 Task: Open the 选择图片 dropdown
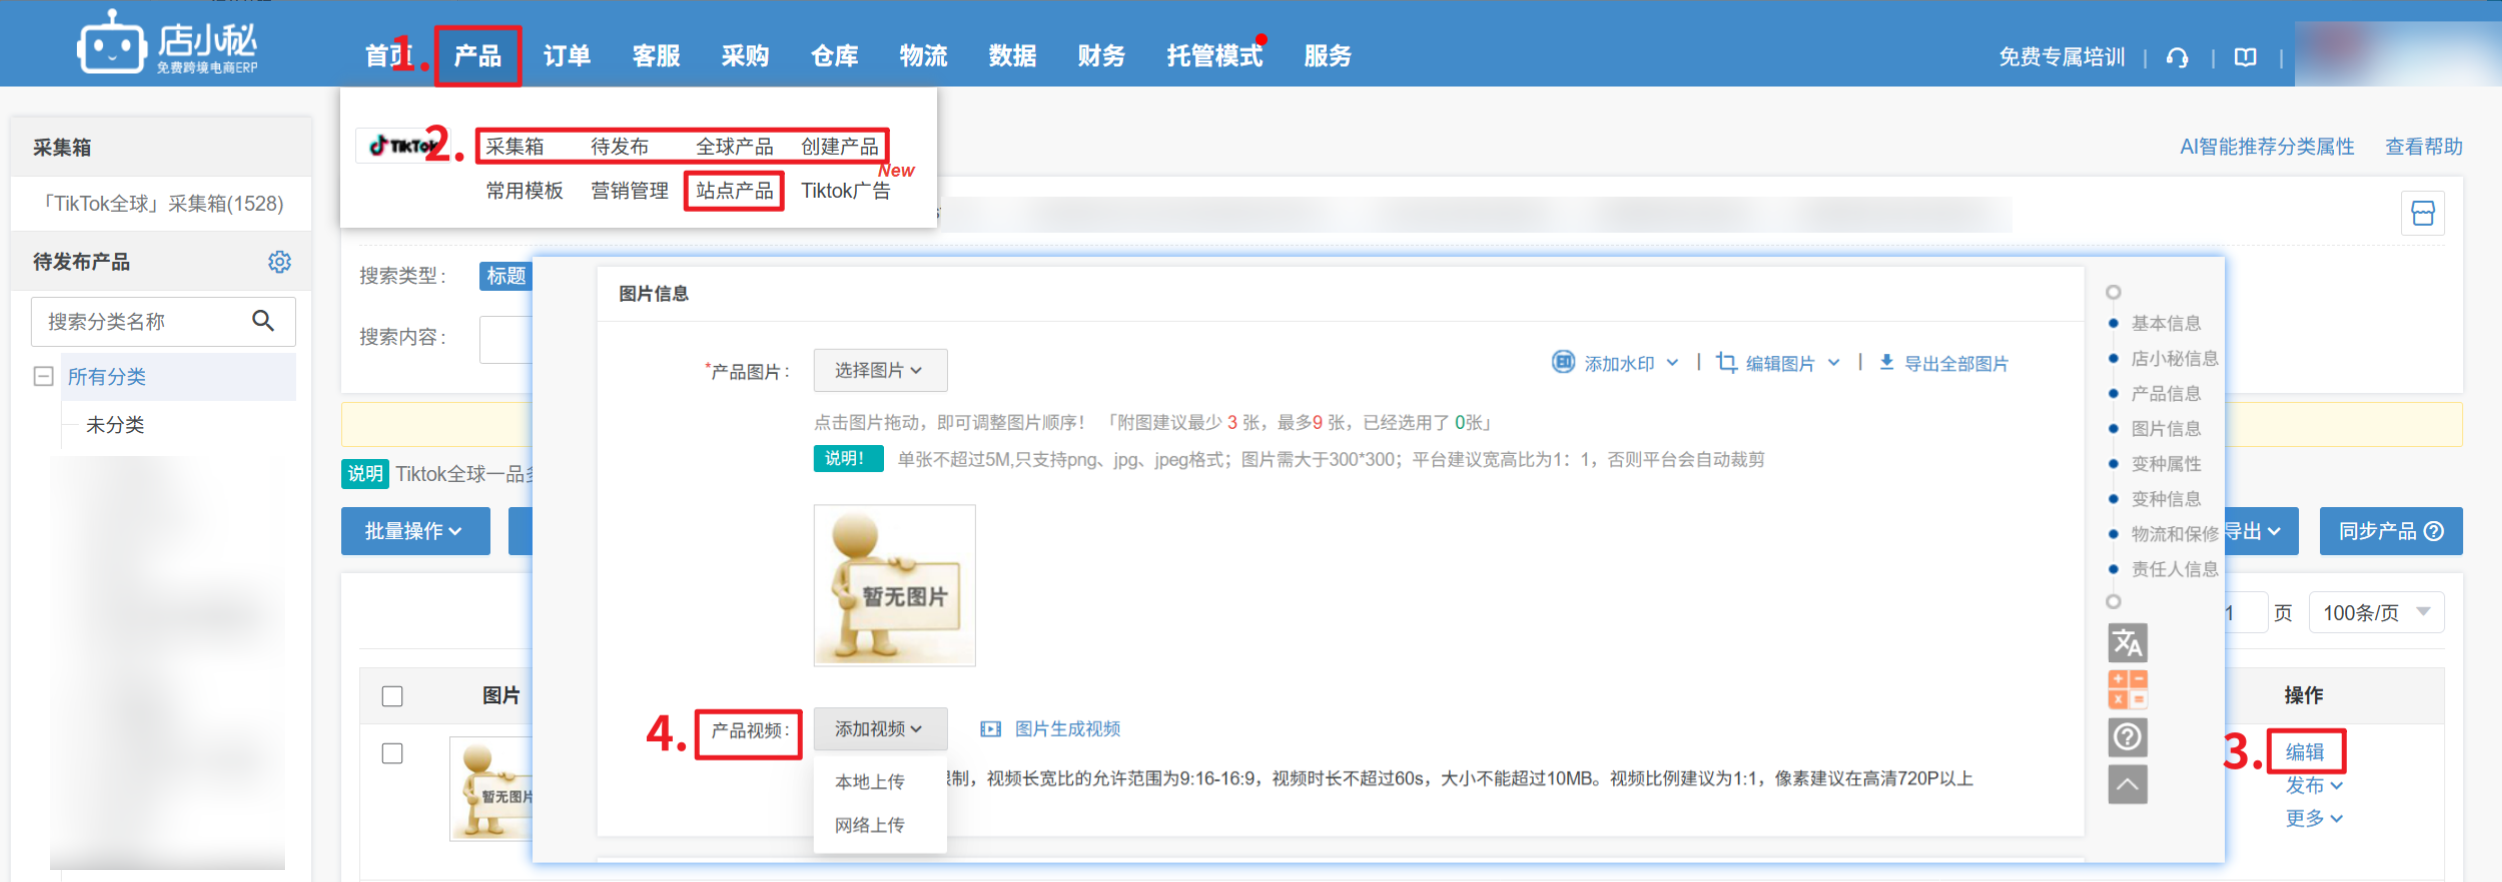[880, 370]
